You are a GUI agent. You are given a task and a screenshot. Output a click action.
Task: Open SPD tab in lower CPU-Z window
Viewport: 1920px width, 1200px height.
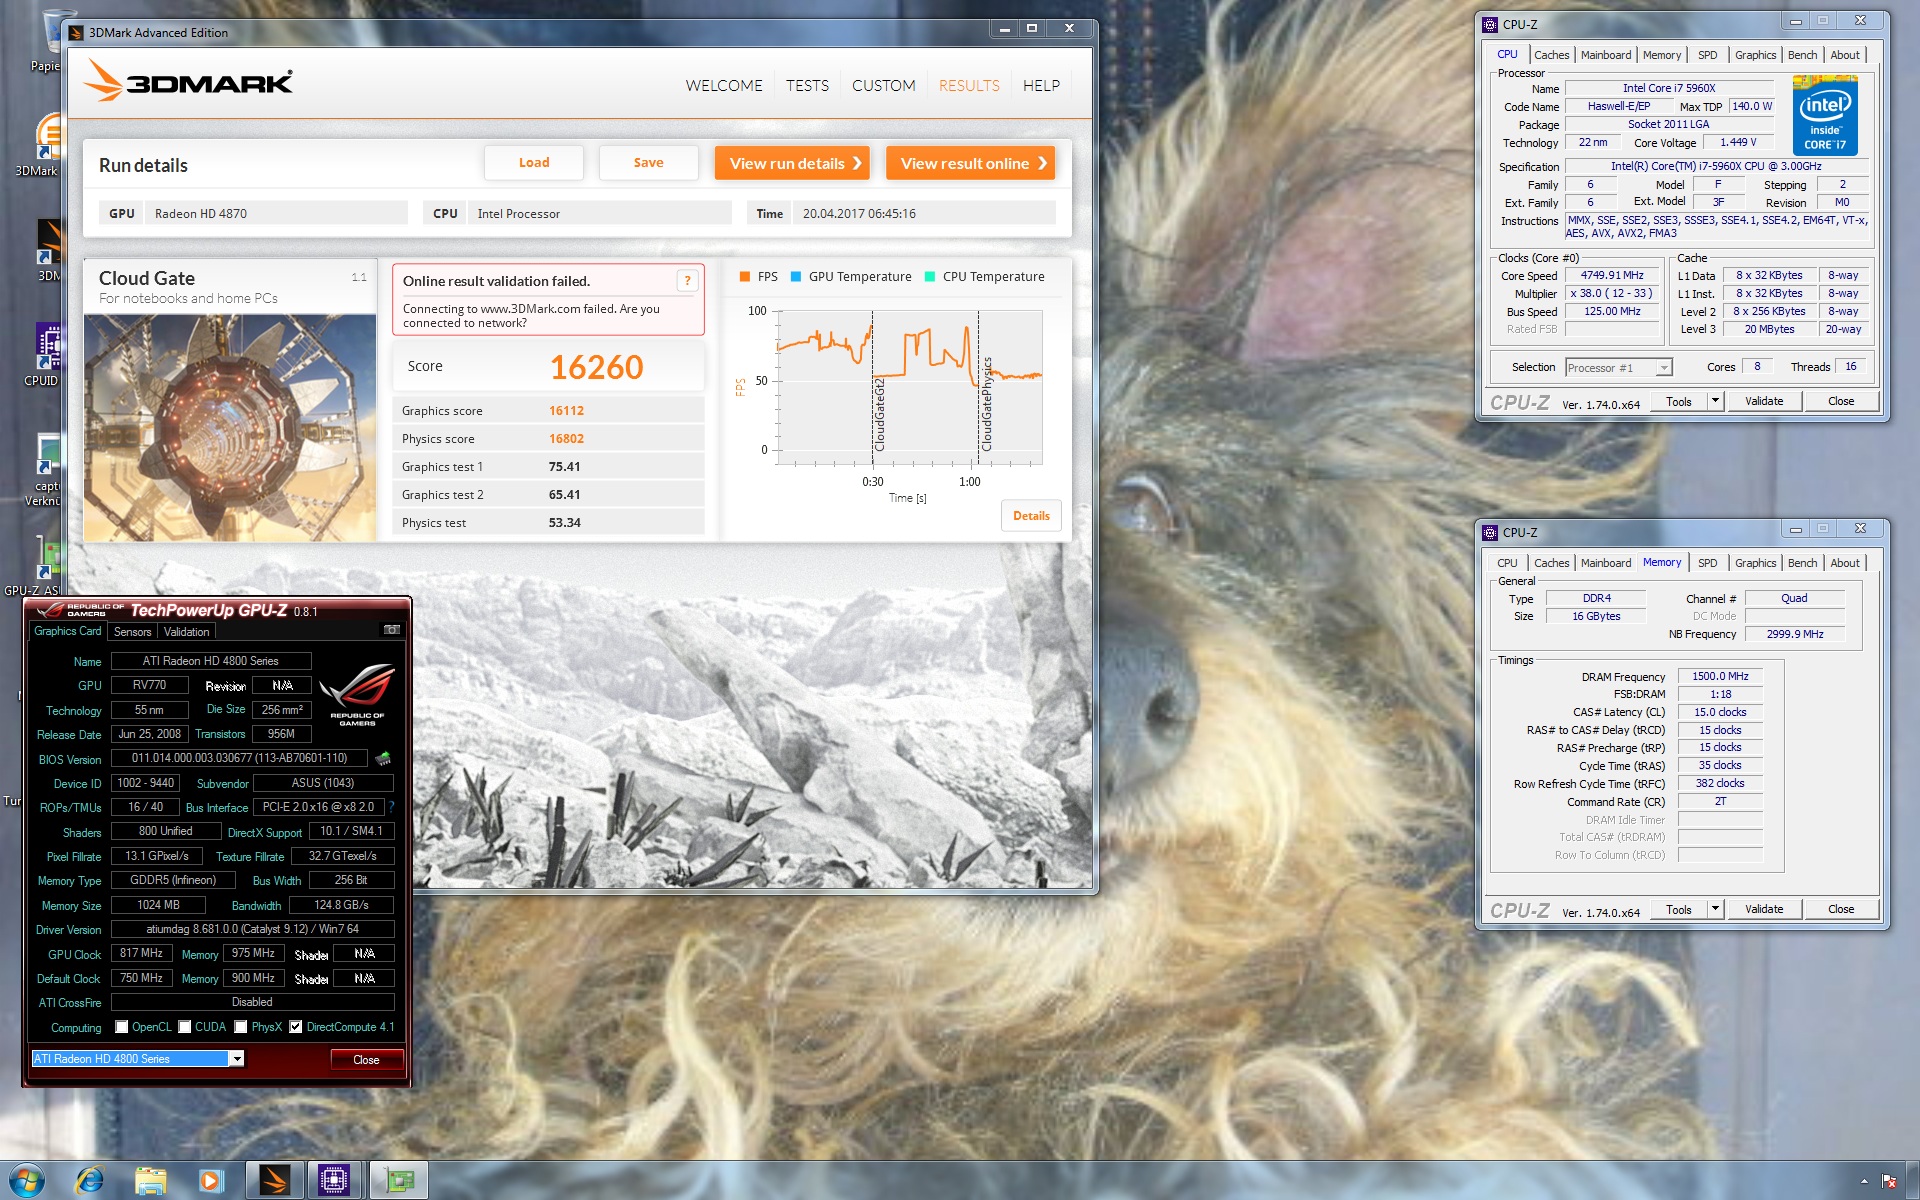[1707, 563]
